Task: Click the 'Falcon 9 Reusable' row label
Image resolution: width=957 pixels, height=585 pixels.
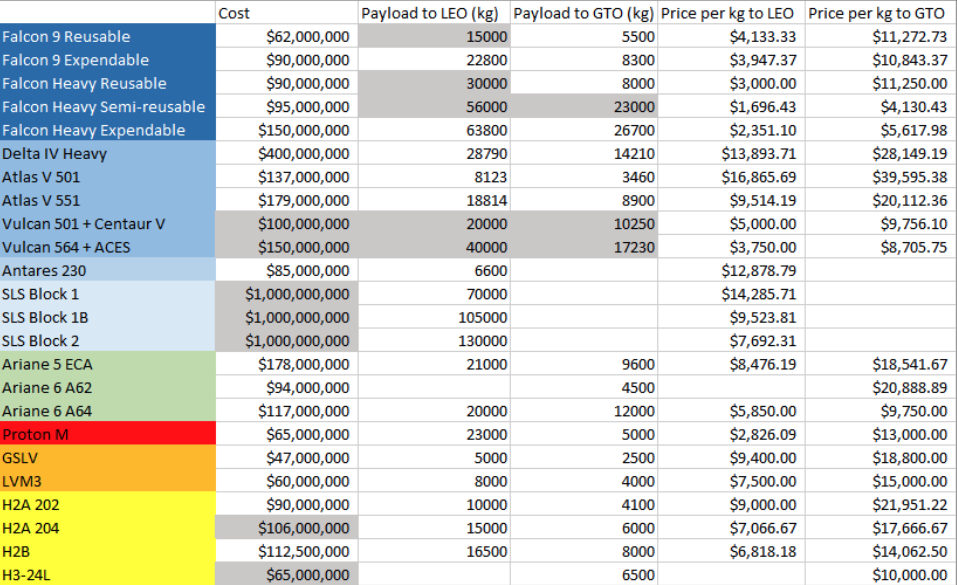Action: coord(108,37)
